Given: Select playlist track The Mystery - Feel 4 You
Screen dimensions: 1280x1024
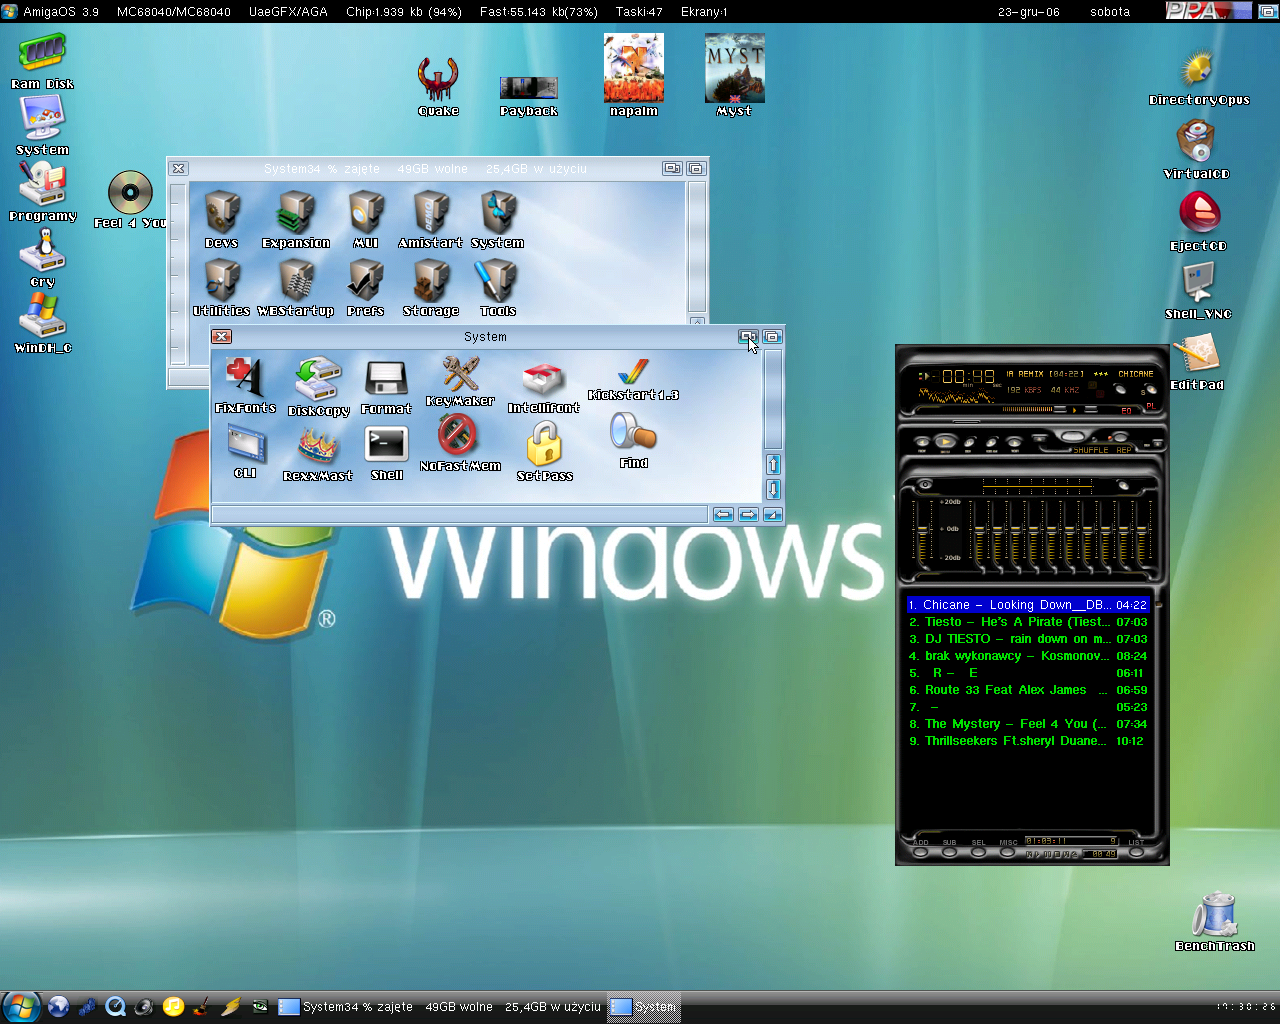Looking at the screenshot, I should point(1028,724).
